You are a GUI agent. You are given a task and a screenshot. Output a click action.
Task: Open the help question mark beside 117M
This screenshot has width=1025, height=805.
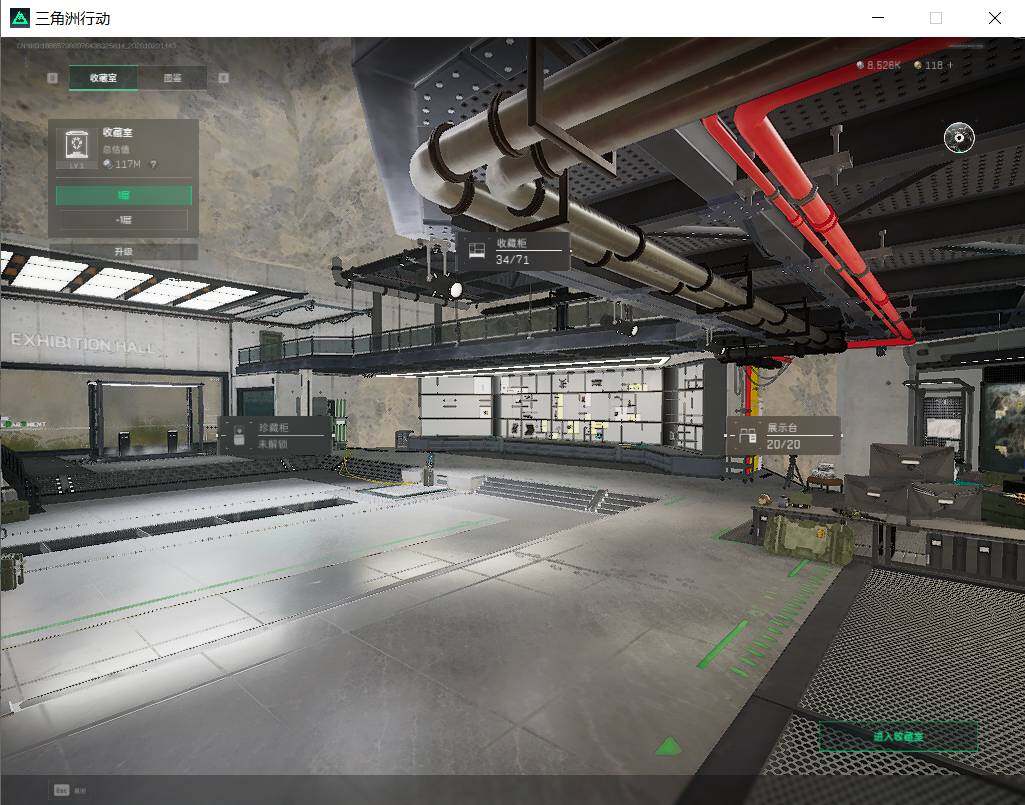(x=153, y=164)
